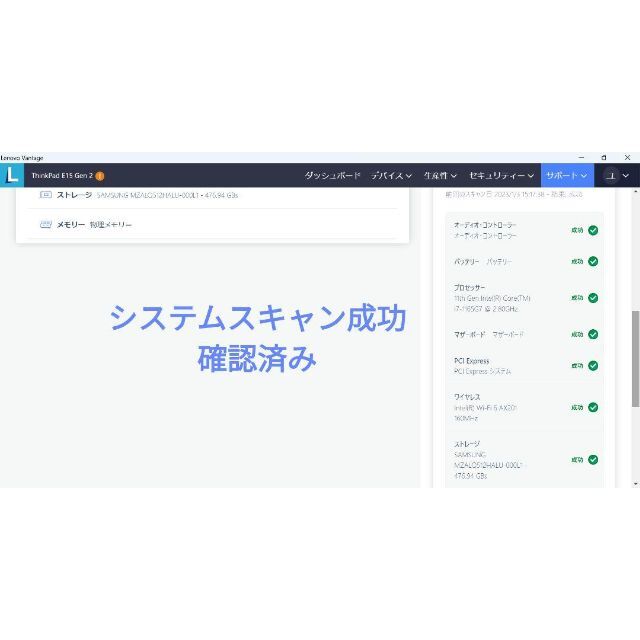Click the Lenovo L logo icon
640x640 pixels.
pyautogui.click(x=12, y=176)
